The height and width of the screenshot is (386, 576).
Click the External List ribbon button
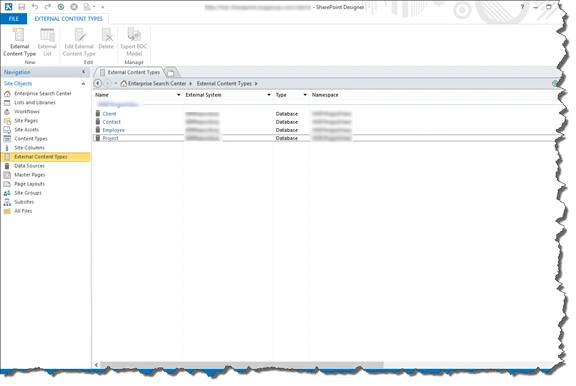(x=47, y=42)
